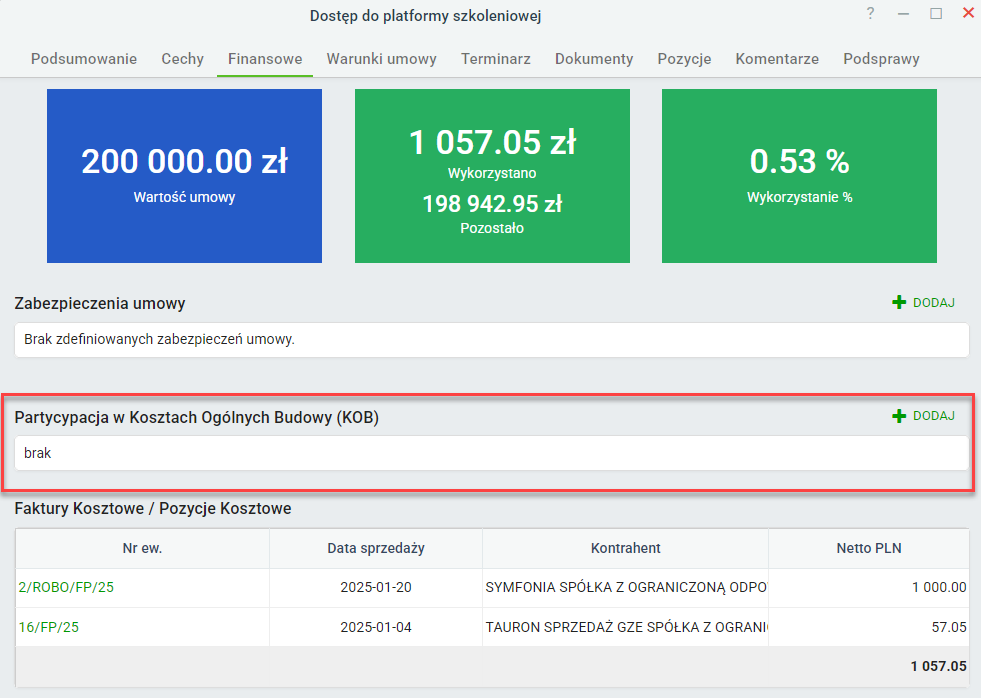The image size is (981, 698).
Task: Open invoice link 2/ROBO/FP/25
Action: [x=66, y=587]
